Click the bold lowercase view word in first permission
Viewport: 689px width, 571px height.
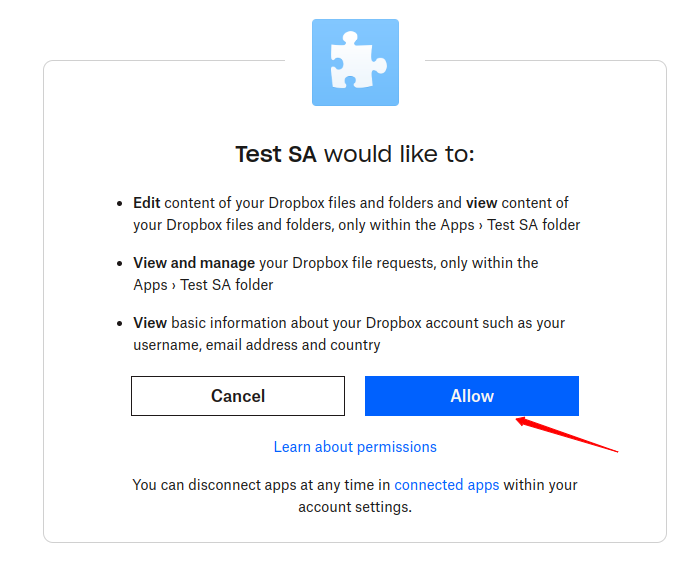481,203
